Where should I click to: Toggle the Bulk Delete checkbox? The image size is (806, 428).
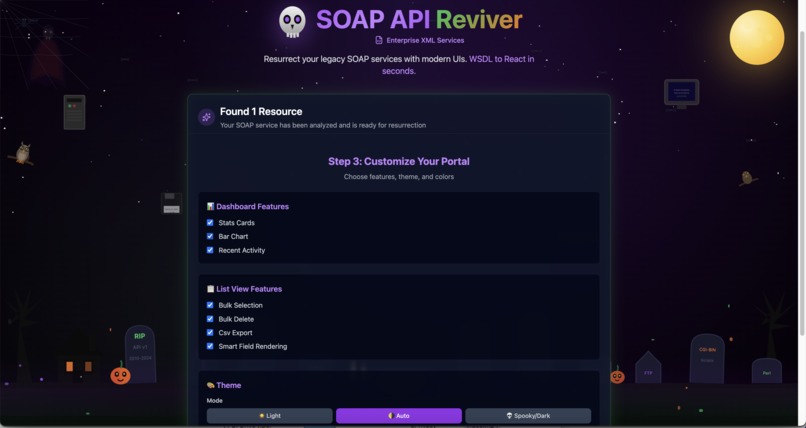pyautogui.click(x=210, y=319)
